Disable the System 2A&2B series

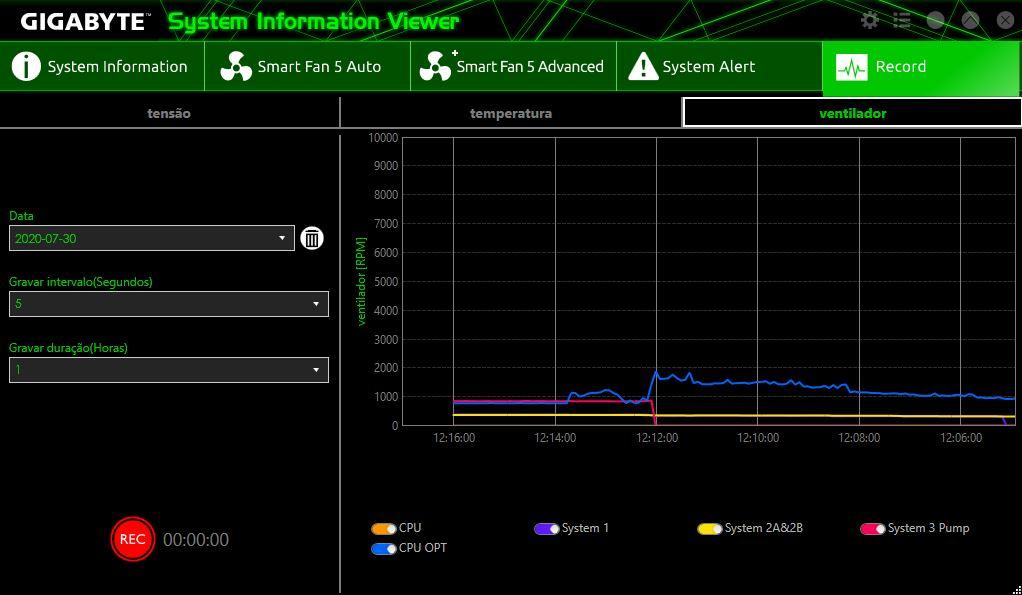[710, 529]
